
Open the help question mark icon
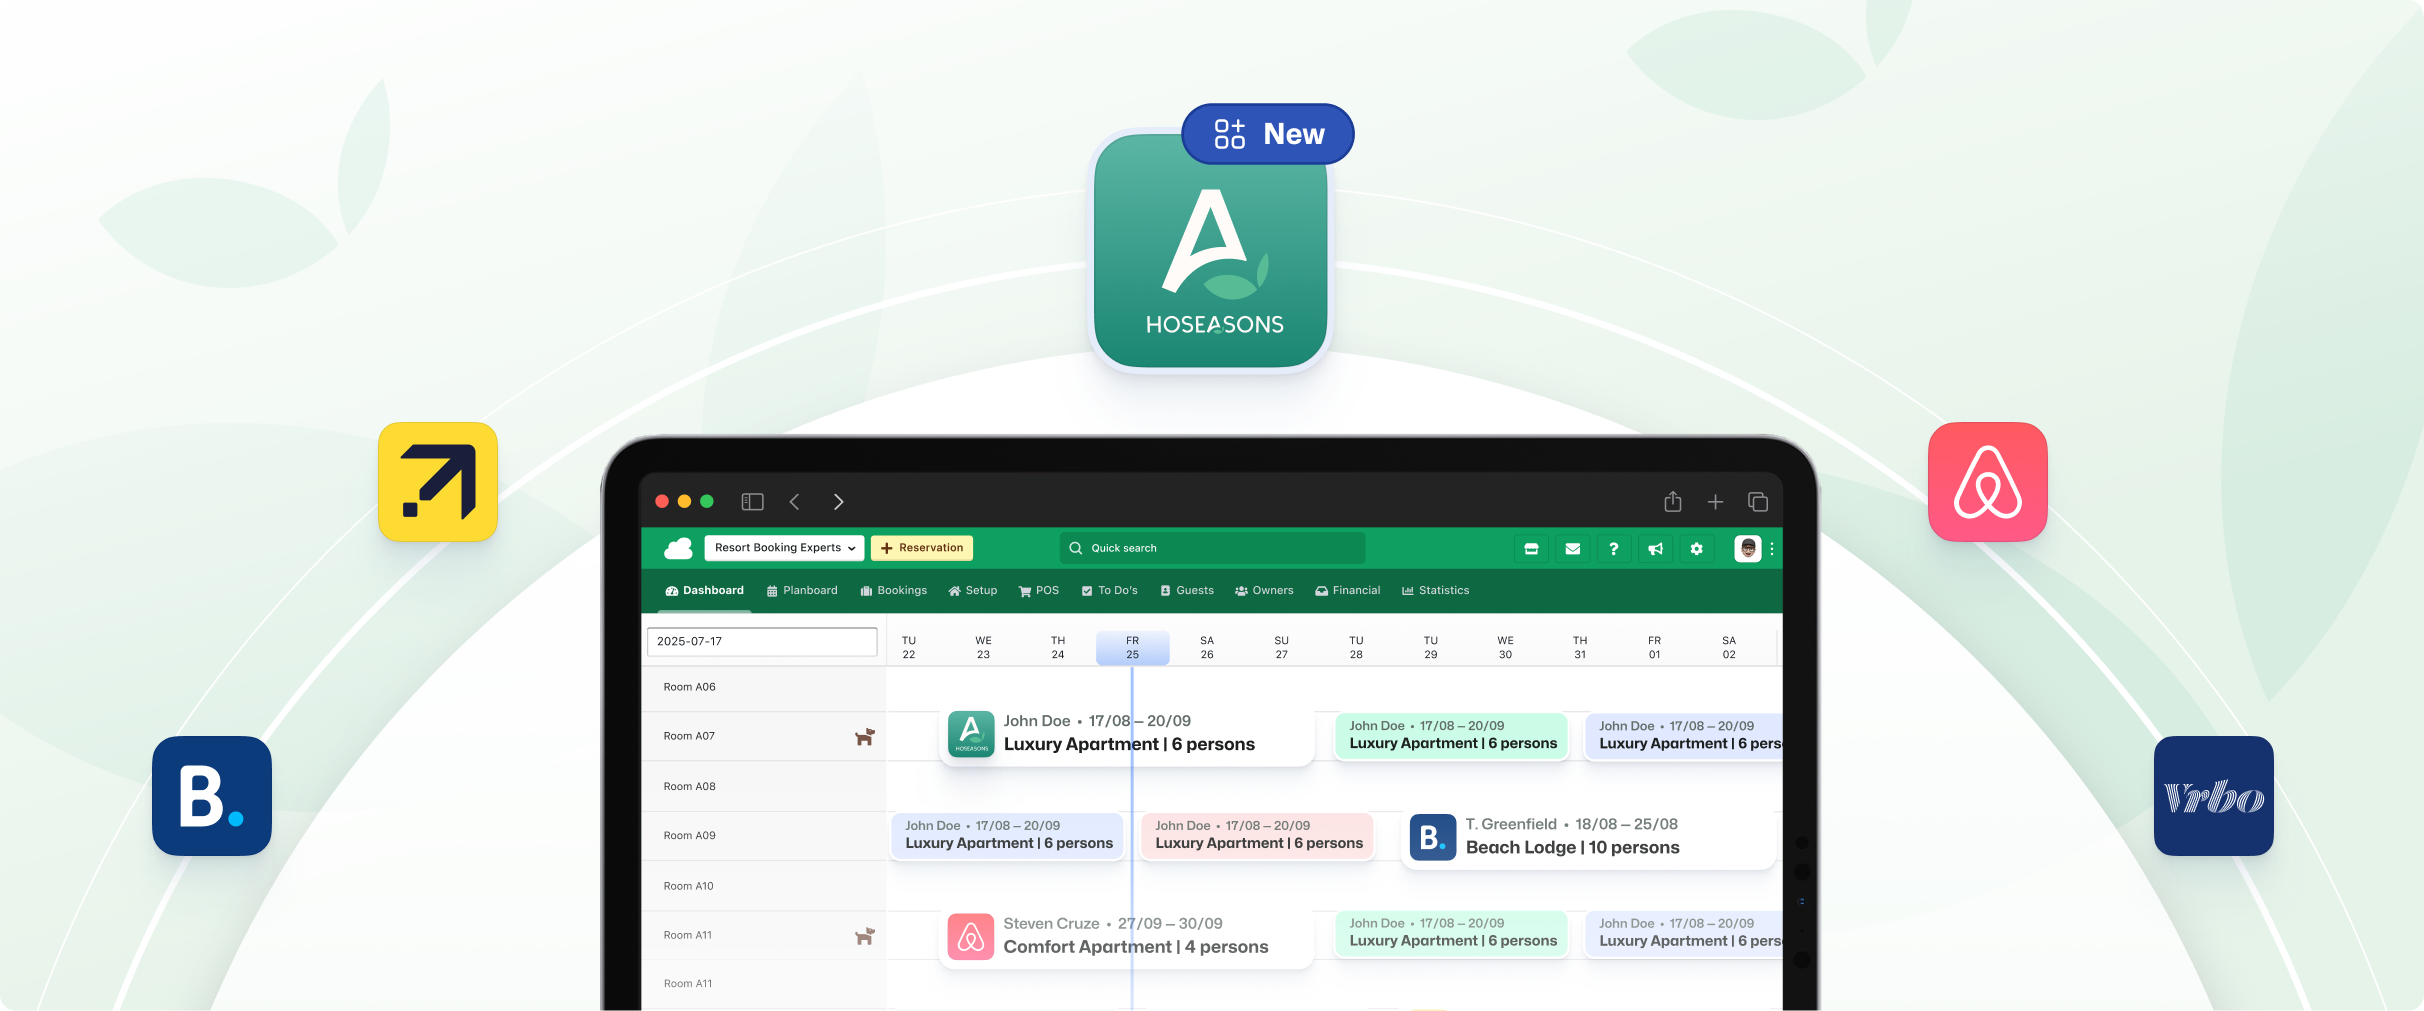coord(1613,549)
